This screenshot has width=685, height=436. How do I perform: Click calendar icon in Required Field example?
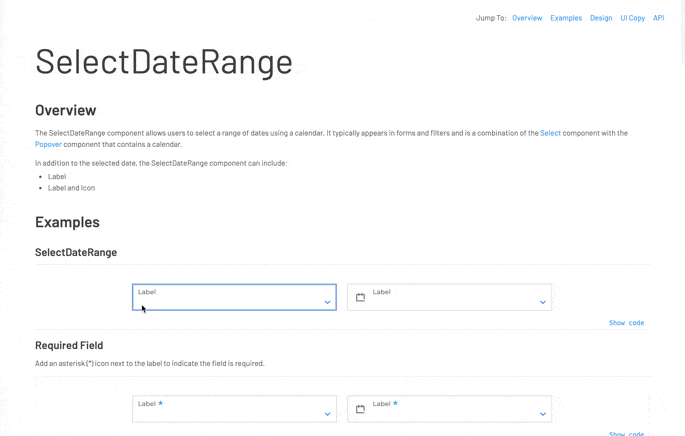point(360,409)
